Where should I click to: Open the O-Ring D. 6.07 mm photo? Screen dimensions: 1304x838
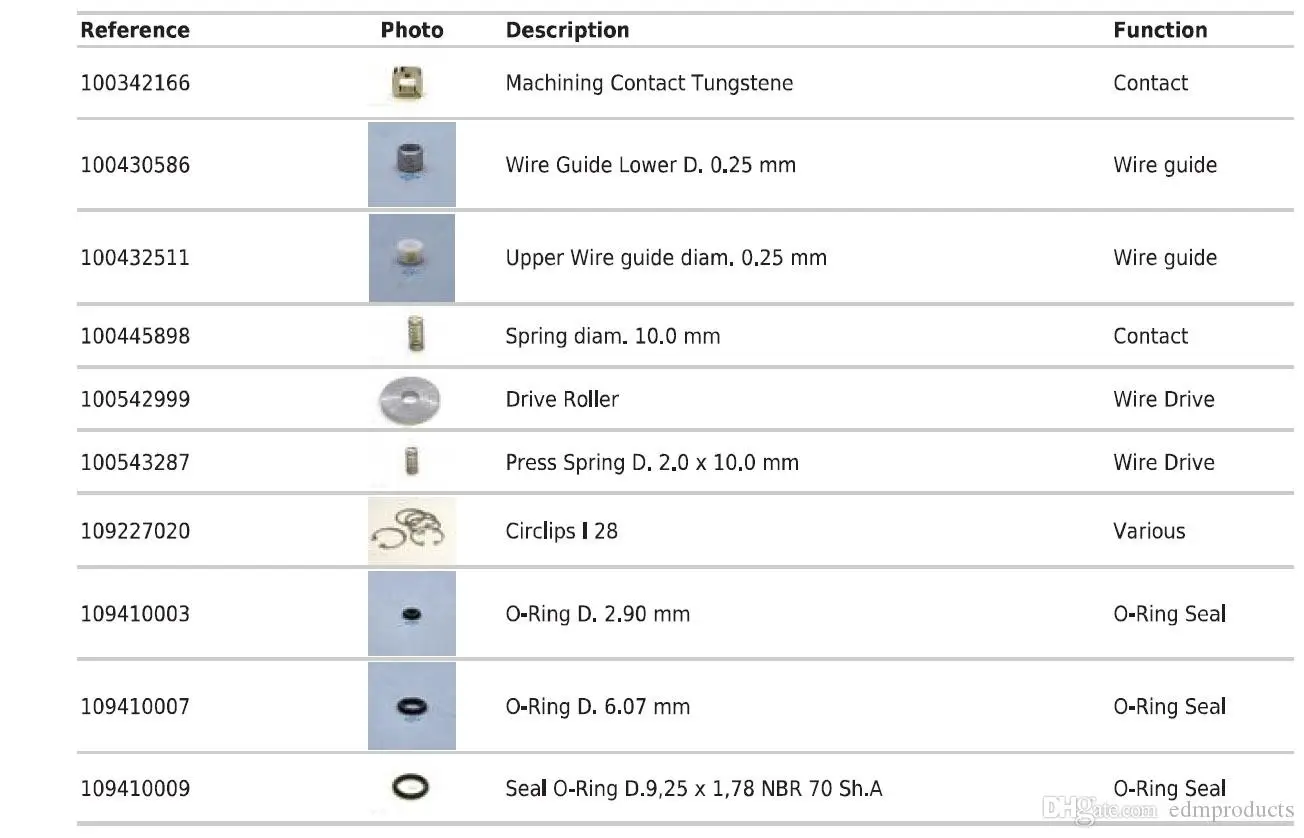coord(411,706)
